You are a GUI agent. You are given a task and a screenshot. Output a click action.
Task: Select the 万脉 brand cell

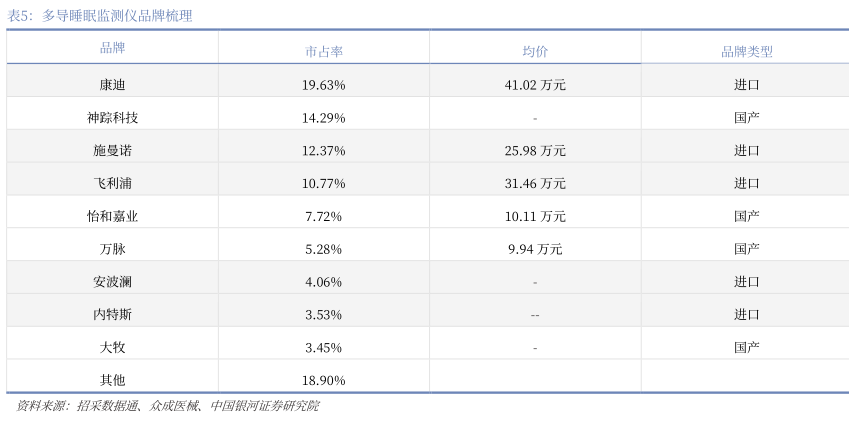[x=112, y=249]
